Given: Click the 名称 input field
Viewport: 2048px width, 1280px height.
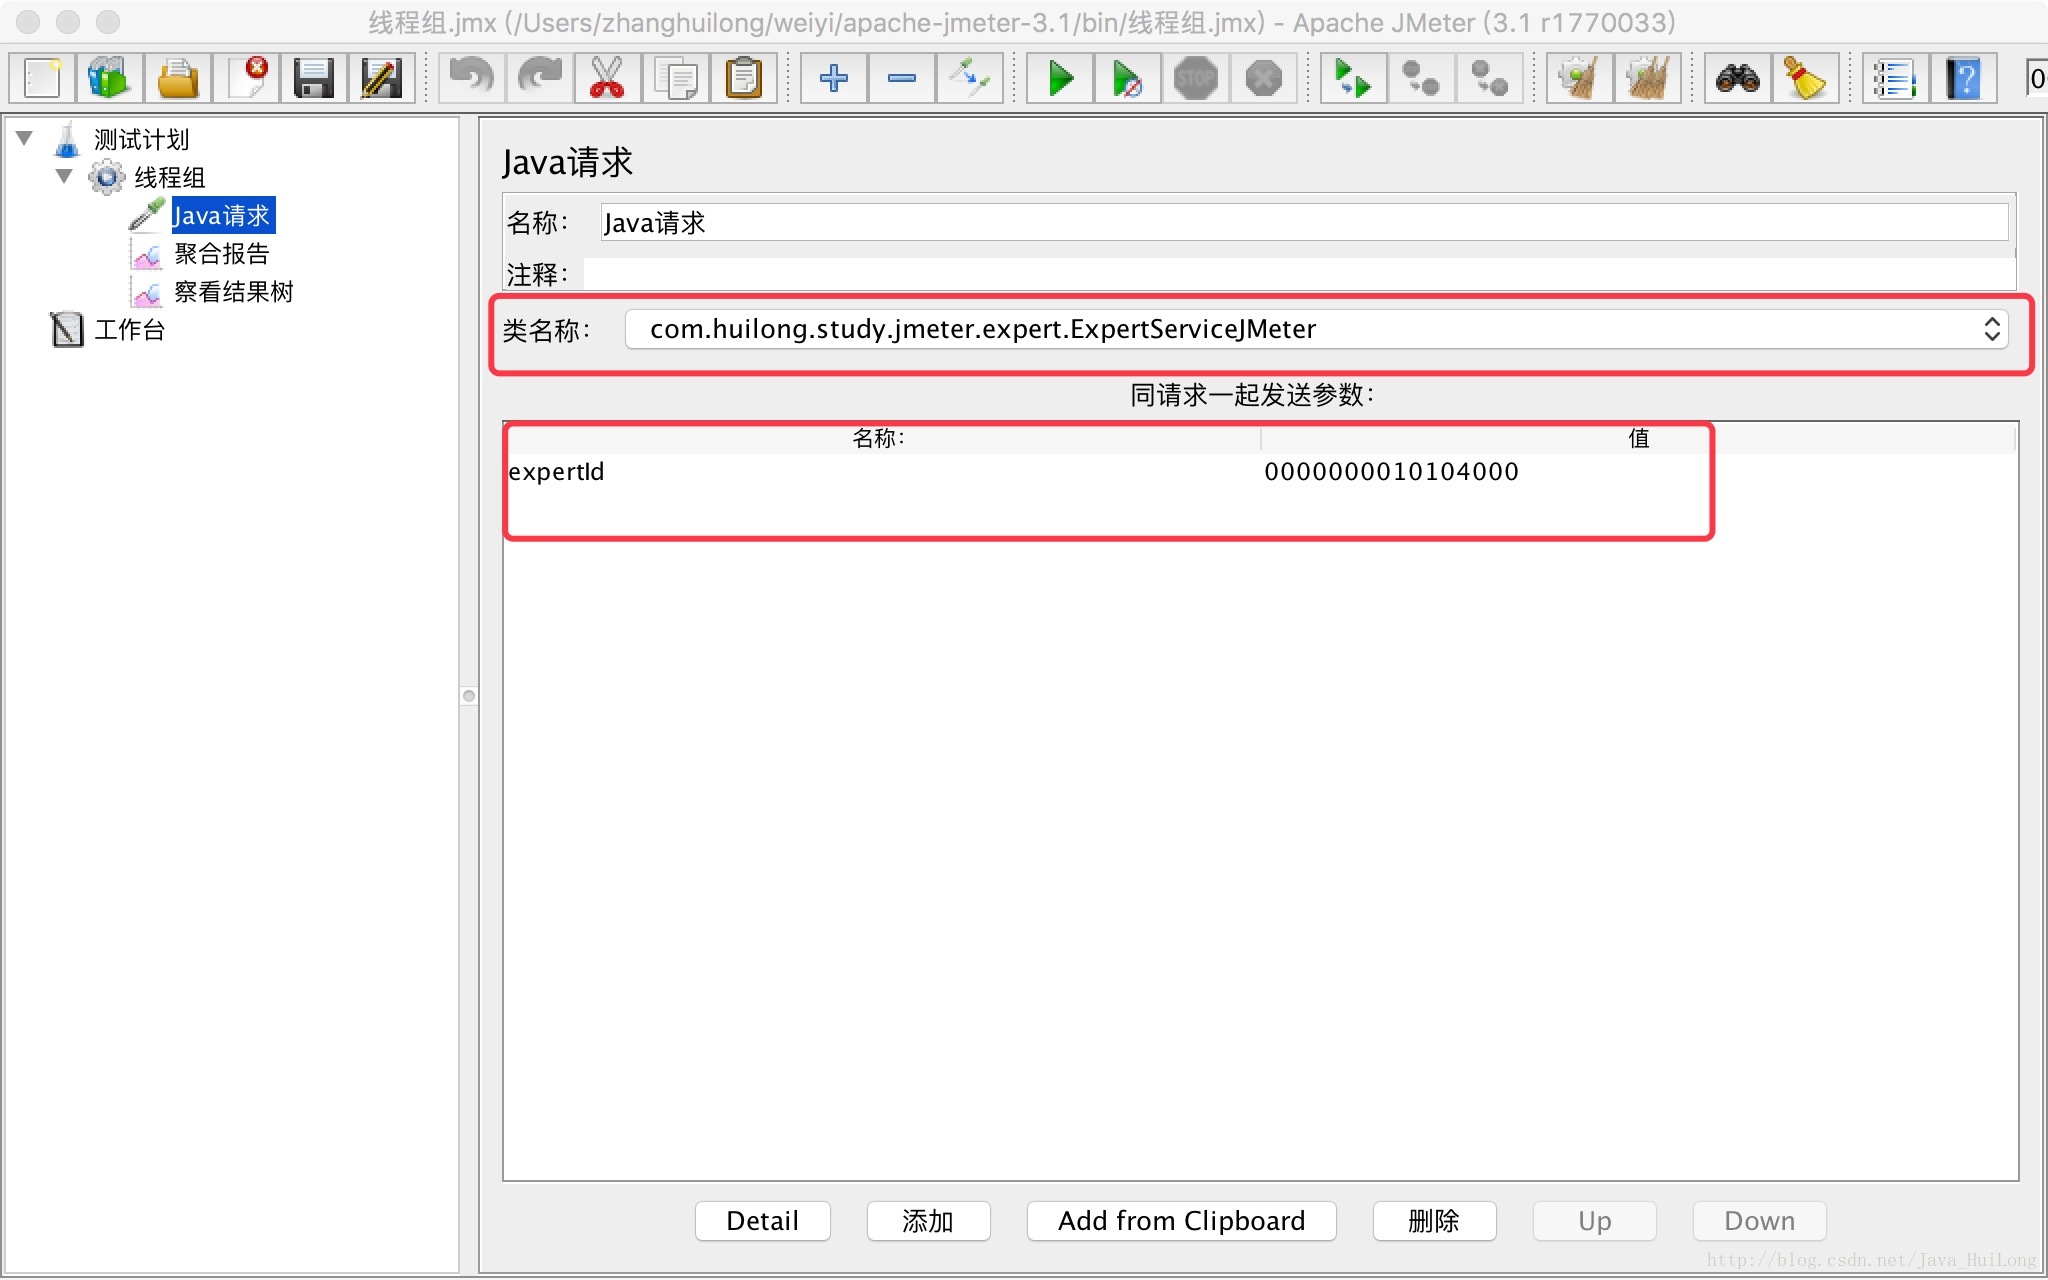Looking at the screenshot, I should point(1304,222).
